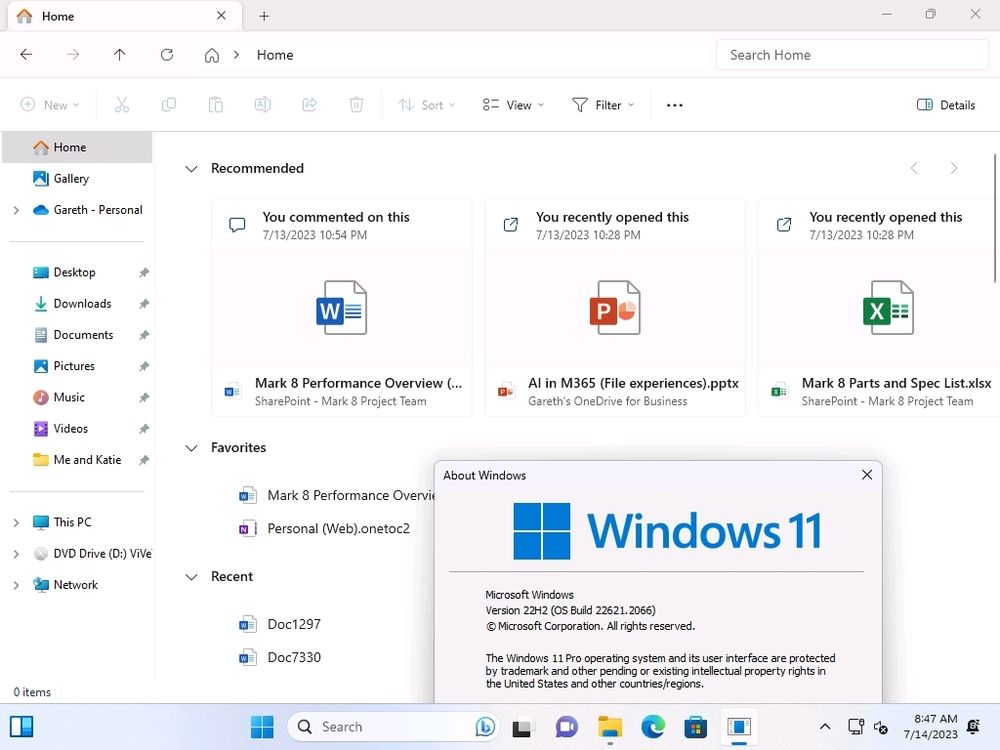Click the pin icon beside Music
This screenshot has height=750, width=1000.
(x=144, y=397)
